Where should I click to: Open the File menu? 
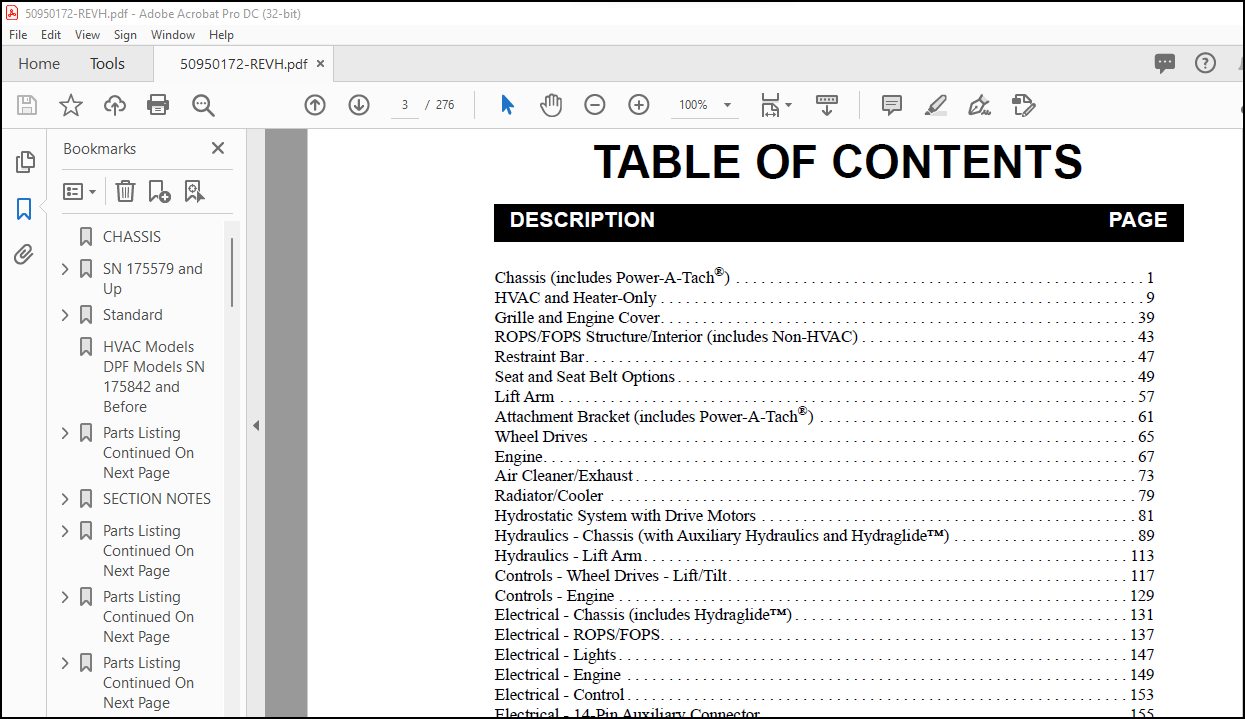pyautogui.click(x=18, y=35)
